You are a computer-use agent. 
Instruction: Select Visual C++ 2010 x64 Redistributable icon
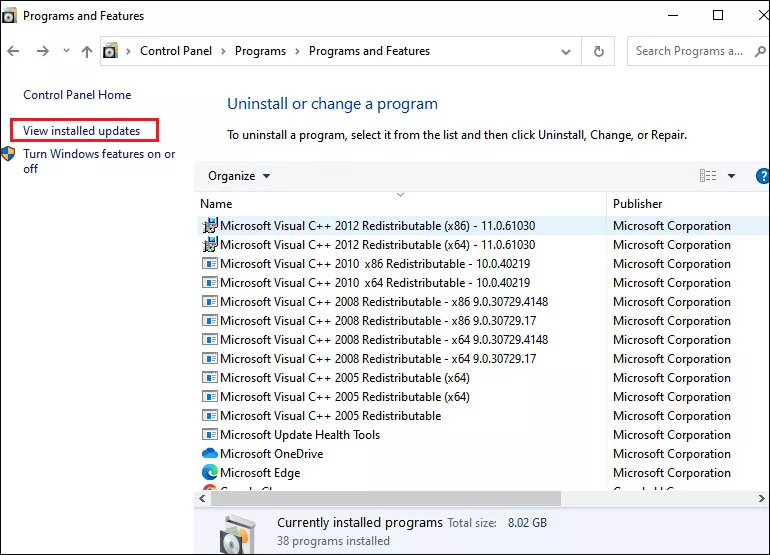(x=210, y=283)
